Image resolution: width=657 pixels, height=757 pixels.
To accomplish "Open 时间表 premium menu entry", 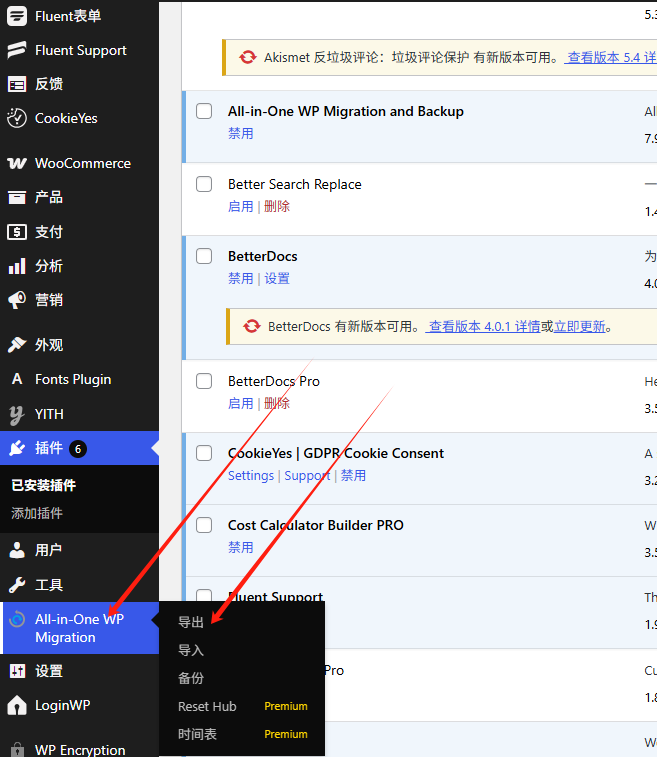I will (x=242, y=734).
